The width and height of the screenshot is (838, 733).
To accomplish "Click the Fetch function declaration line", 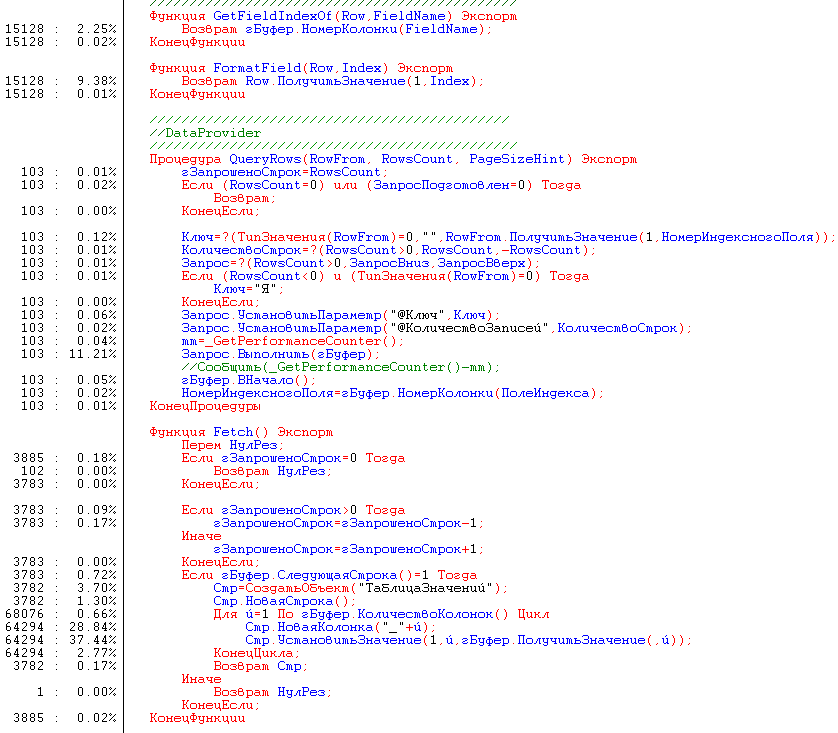I will tap(240, 432).
